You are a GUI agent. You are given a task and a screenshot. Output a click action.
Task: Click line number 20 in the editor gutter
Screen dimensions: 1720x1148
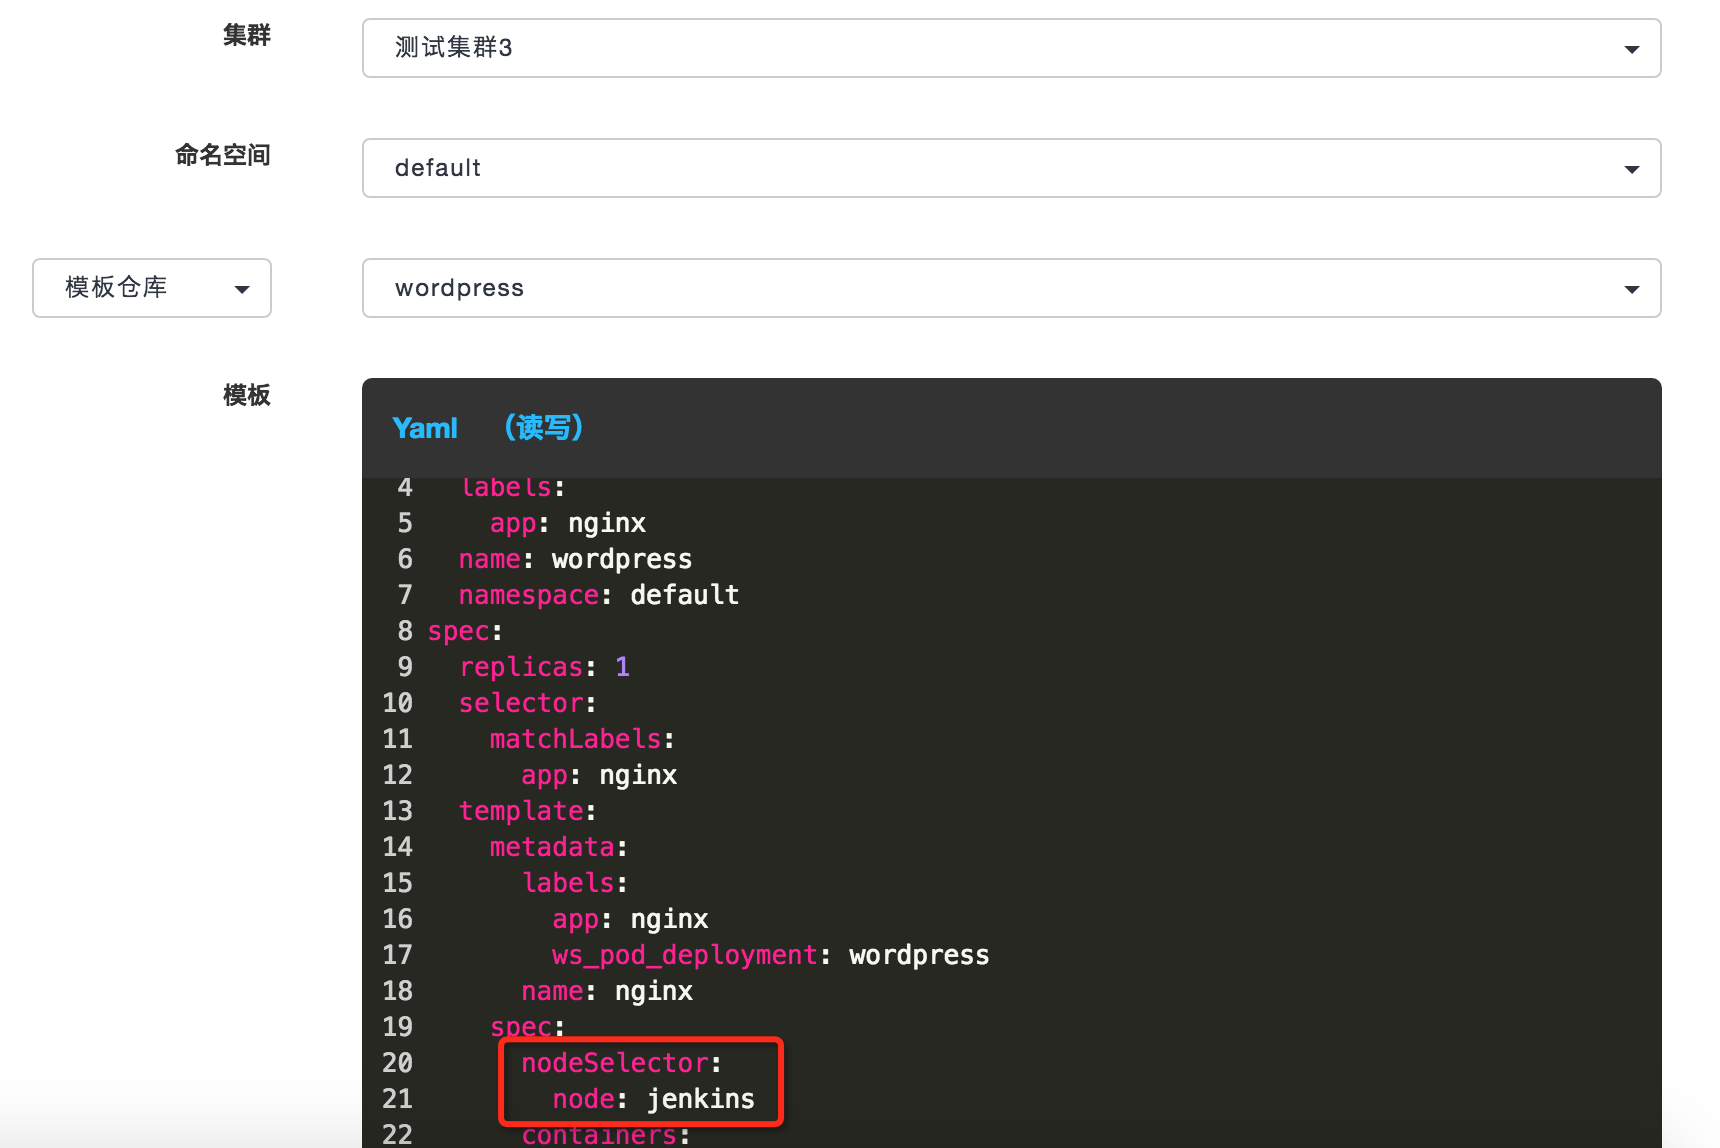[397, 1062]
